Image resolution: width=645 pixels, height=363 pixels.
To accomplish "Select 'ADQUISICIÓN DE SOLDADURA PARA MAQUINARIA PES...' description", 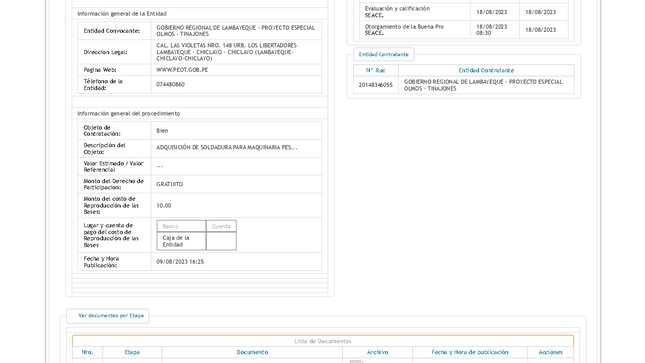I will point(227,147).
